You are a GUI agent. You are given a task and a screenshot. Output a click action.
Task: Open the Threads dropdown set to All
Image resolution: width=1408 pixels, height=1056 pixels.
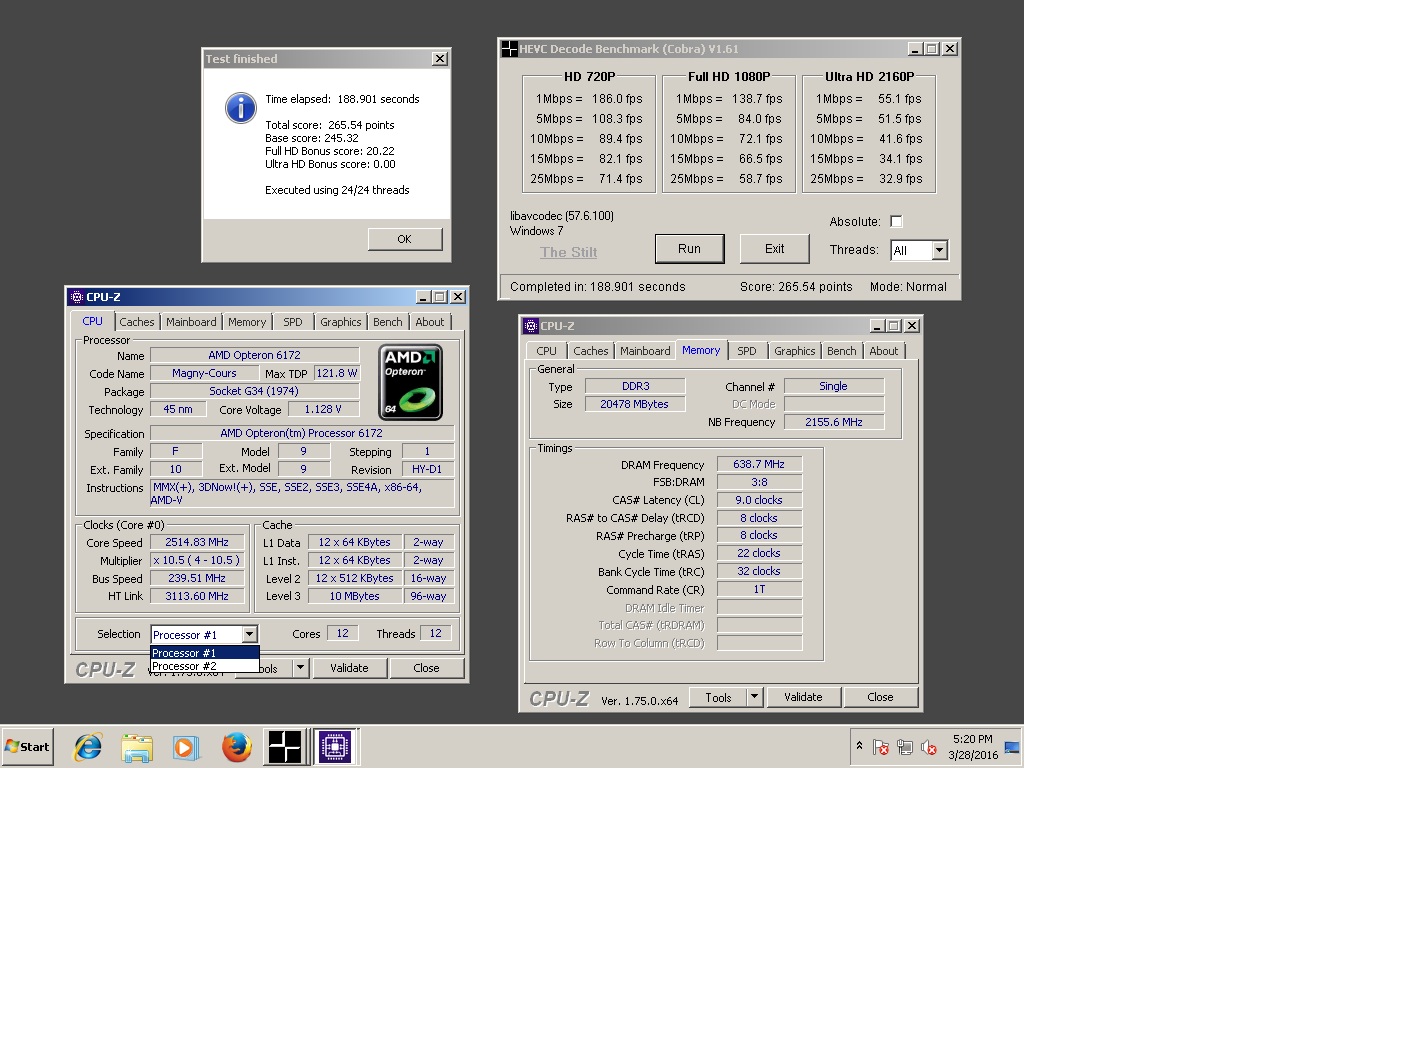(x=939, y=251)
